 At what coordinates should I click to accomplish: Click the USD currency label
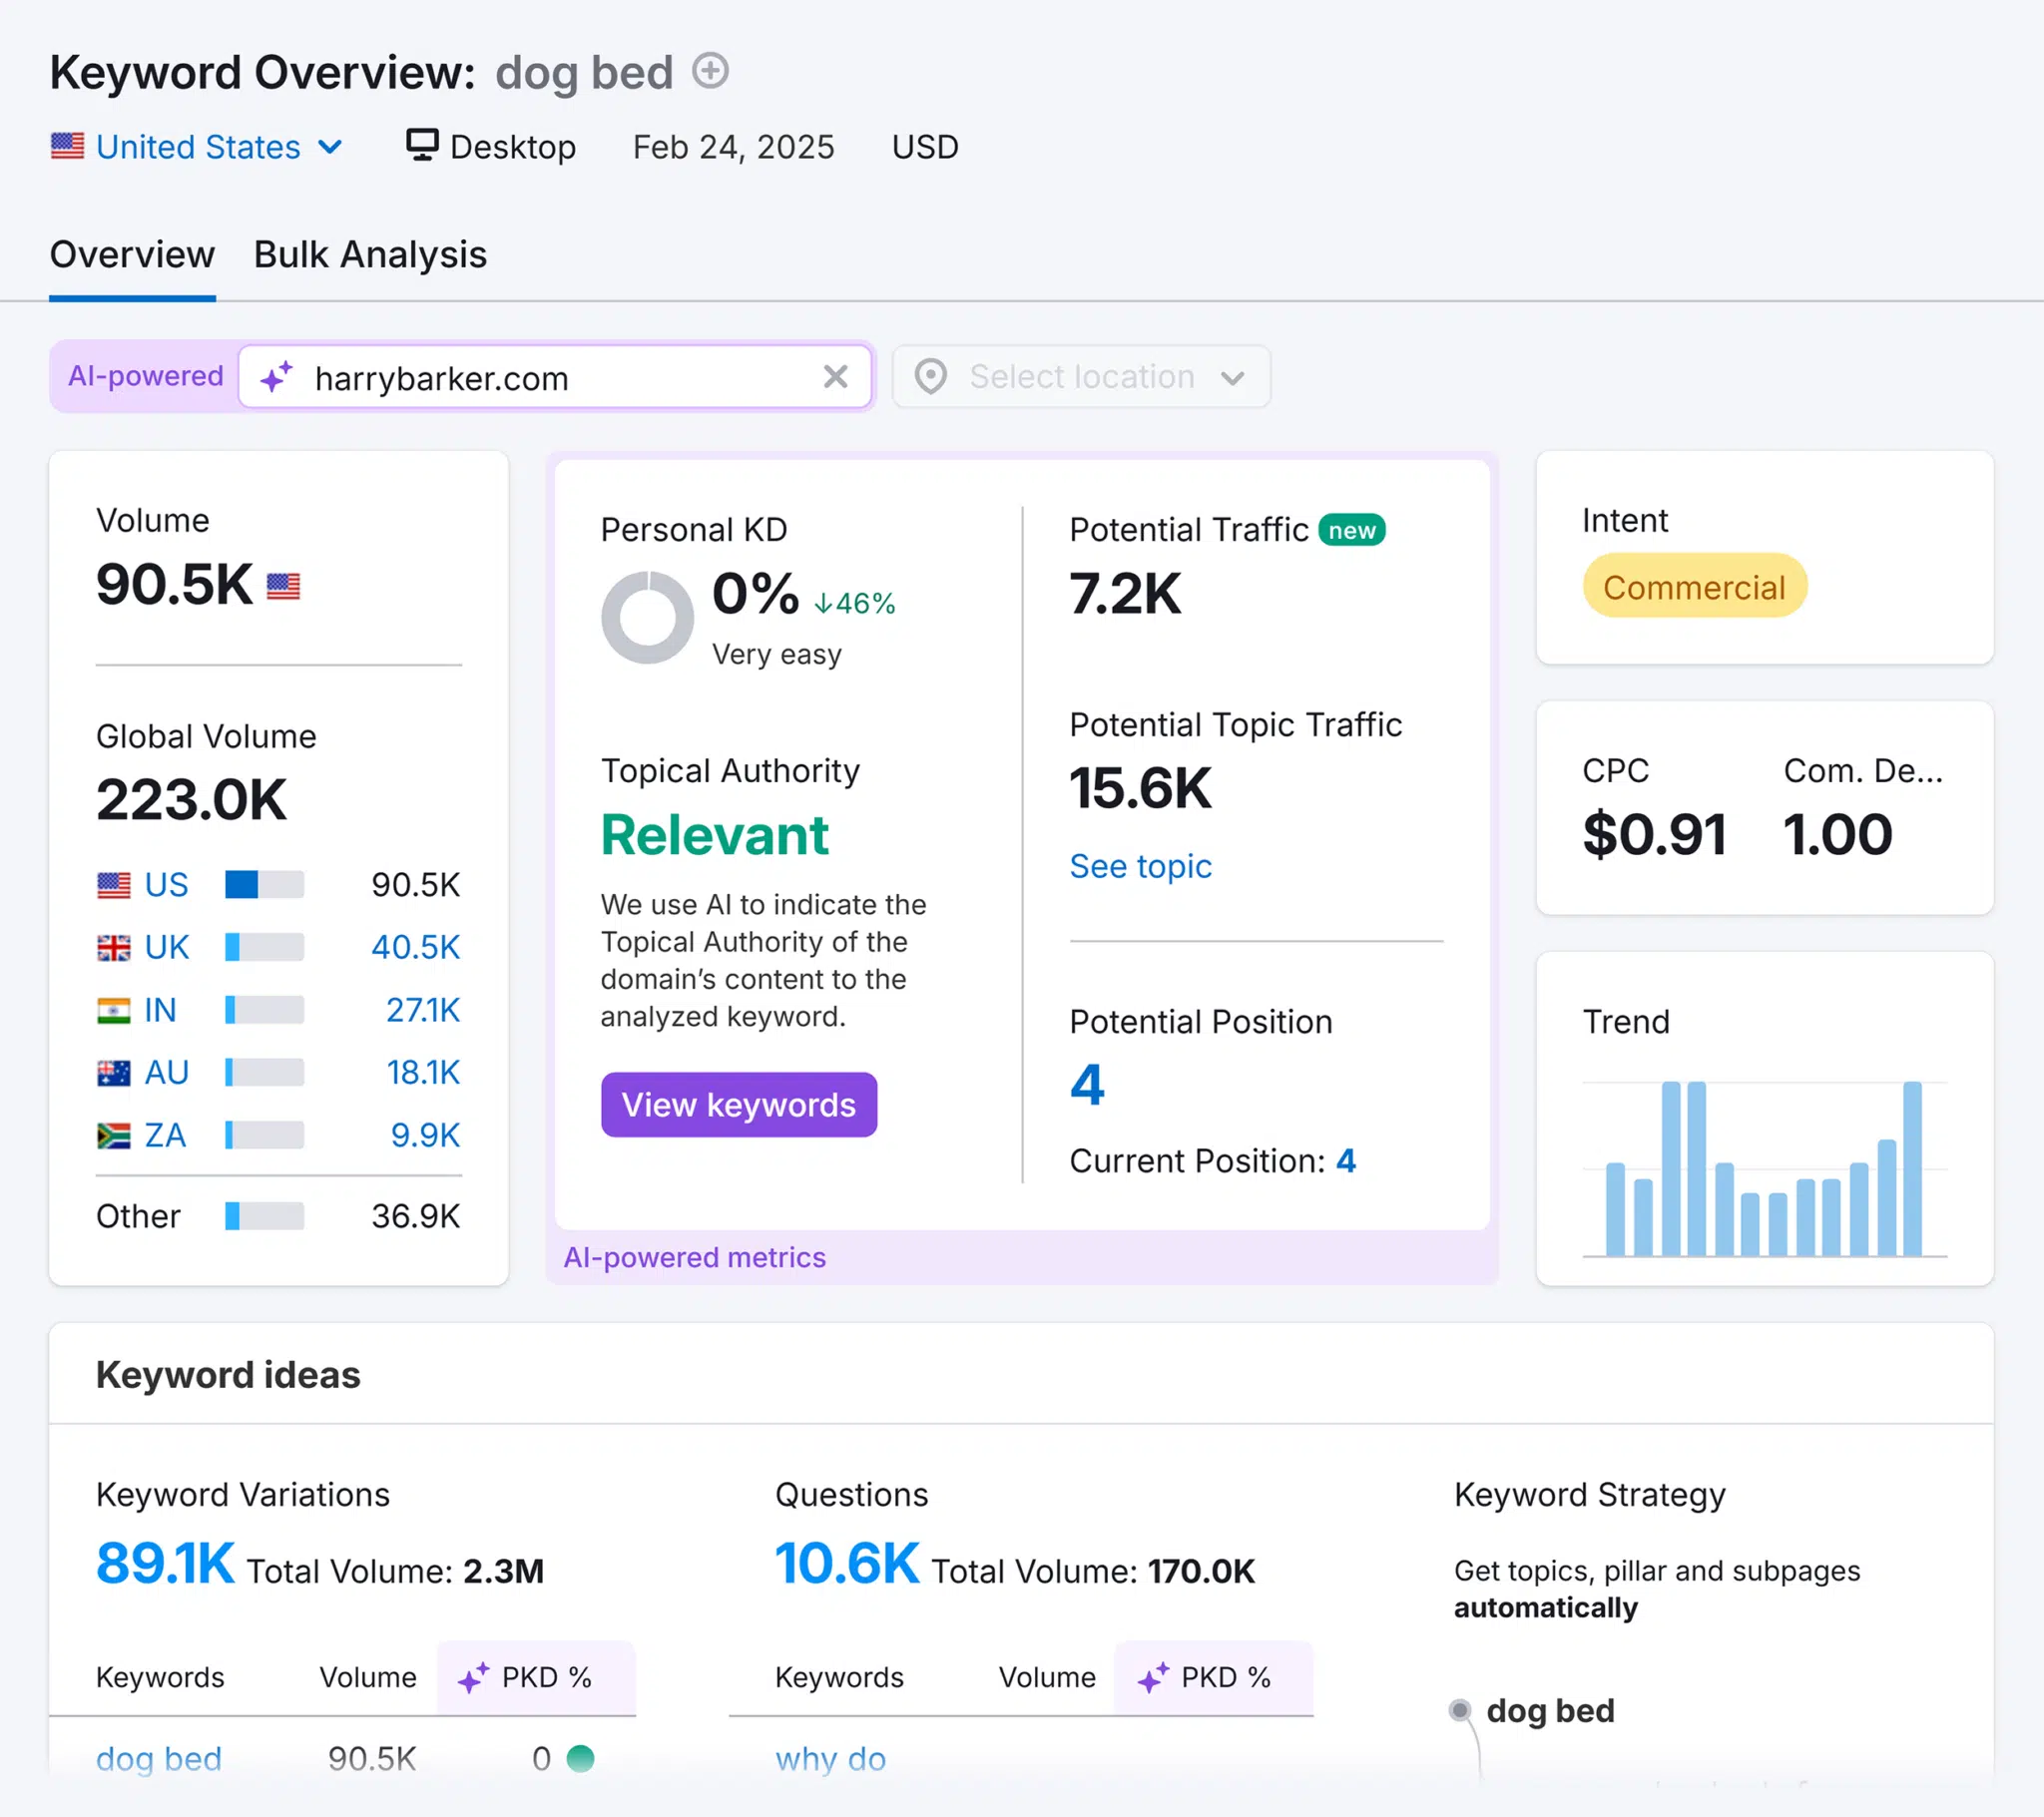pyautogui.click(x=925, y=147)
